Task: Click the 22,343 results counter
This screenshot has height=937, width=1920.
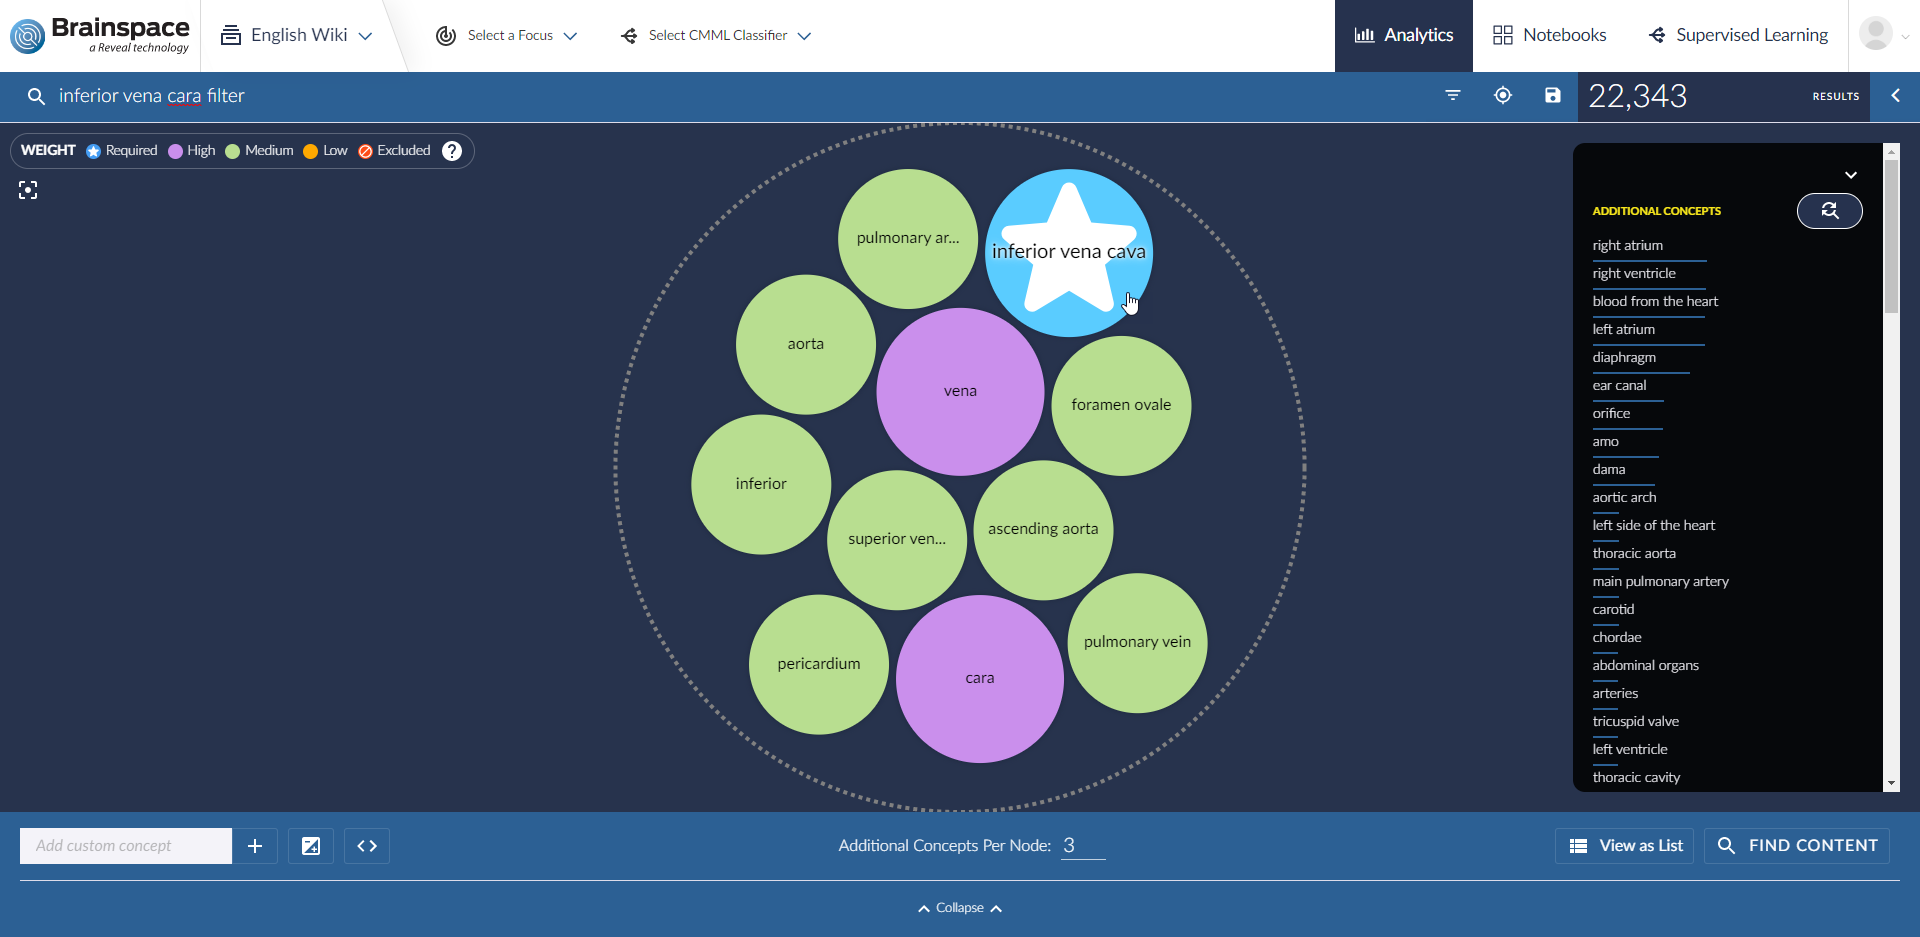Action: pos(1638,96)
